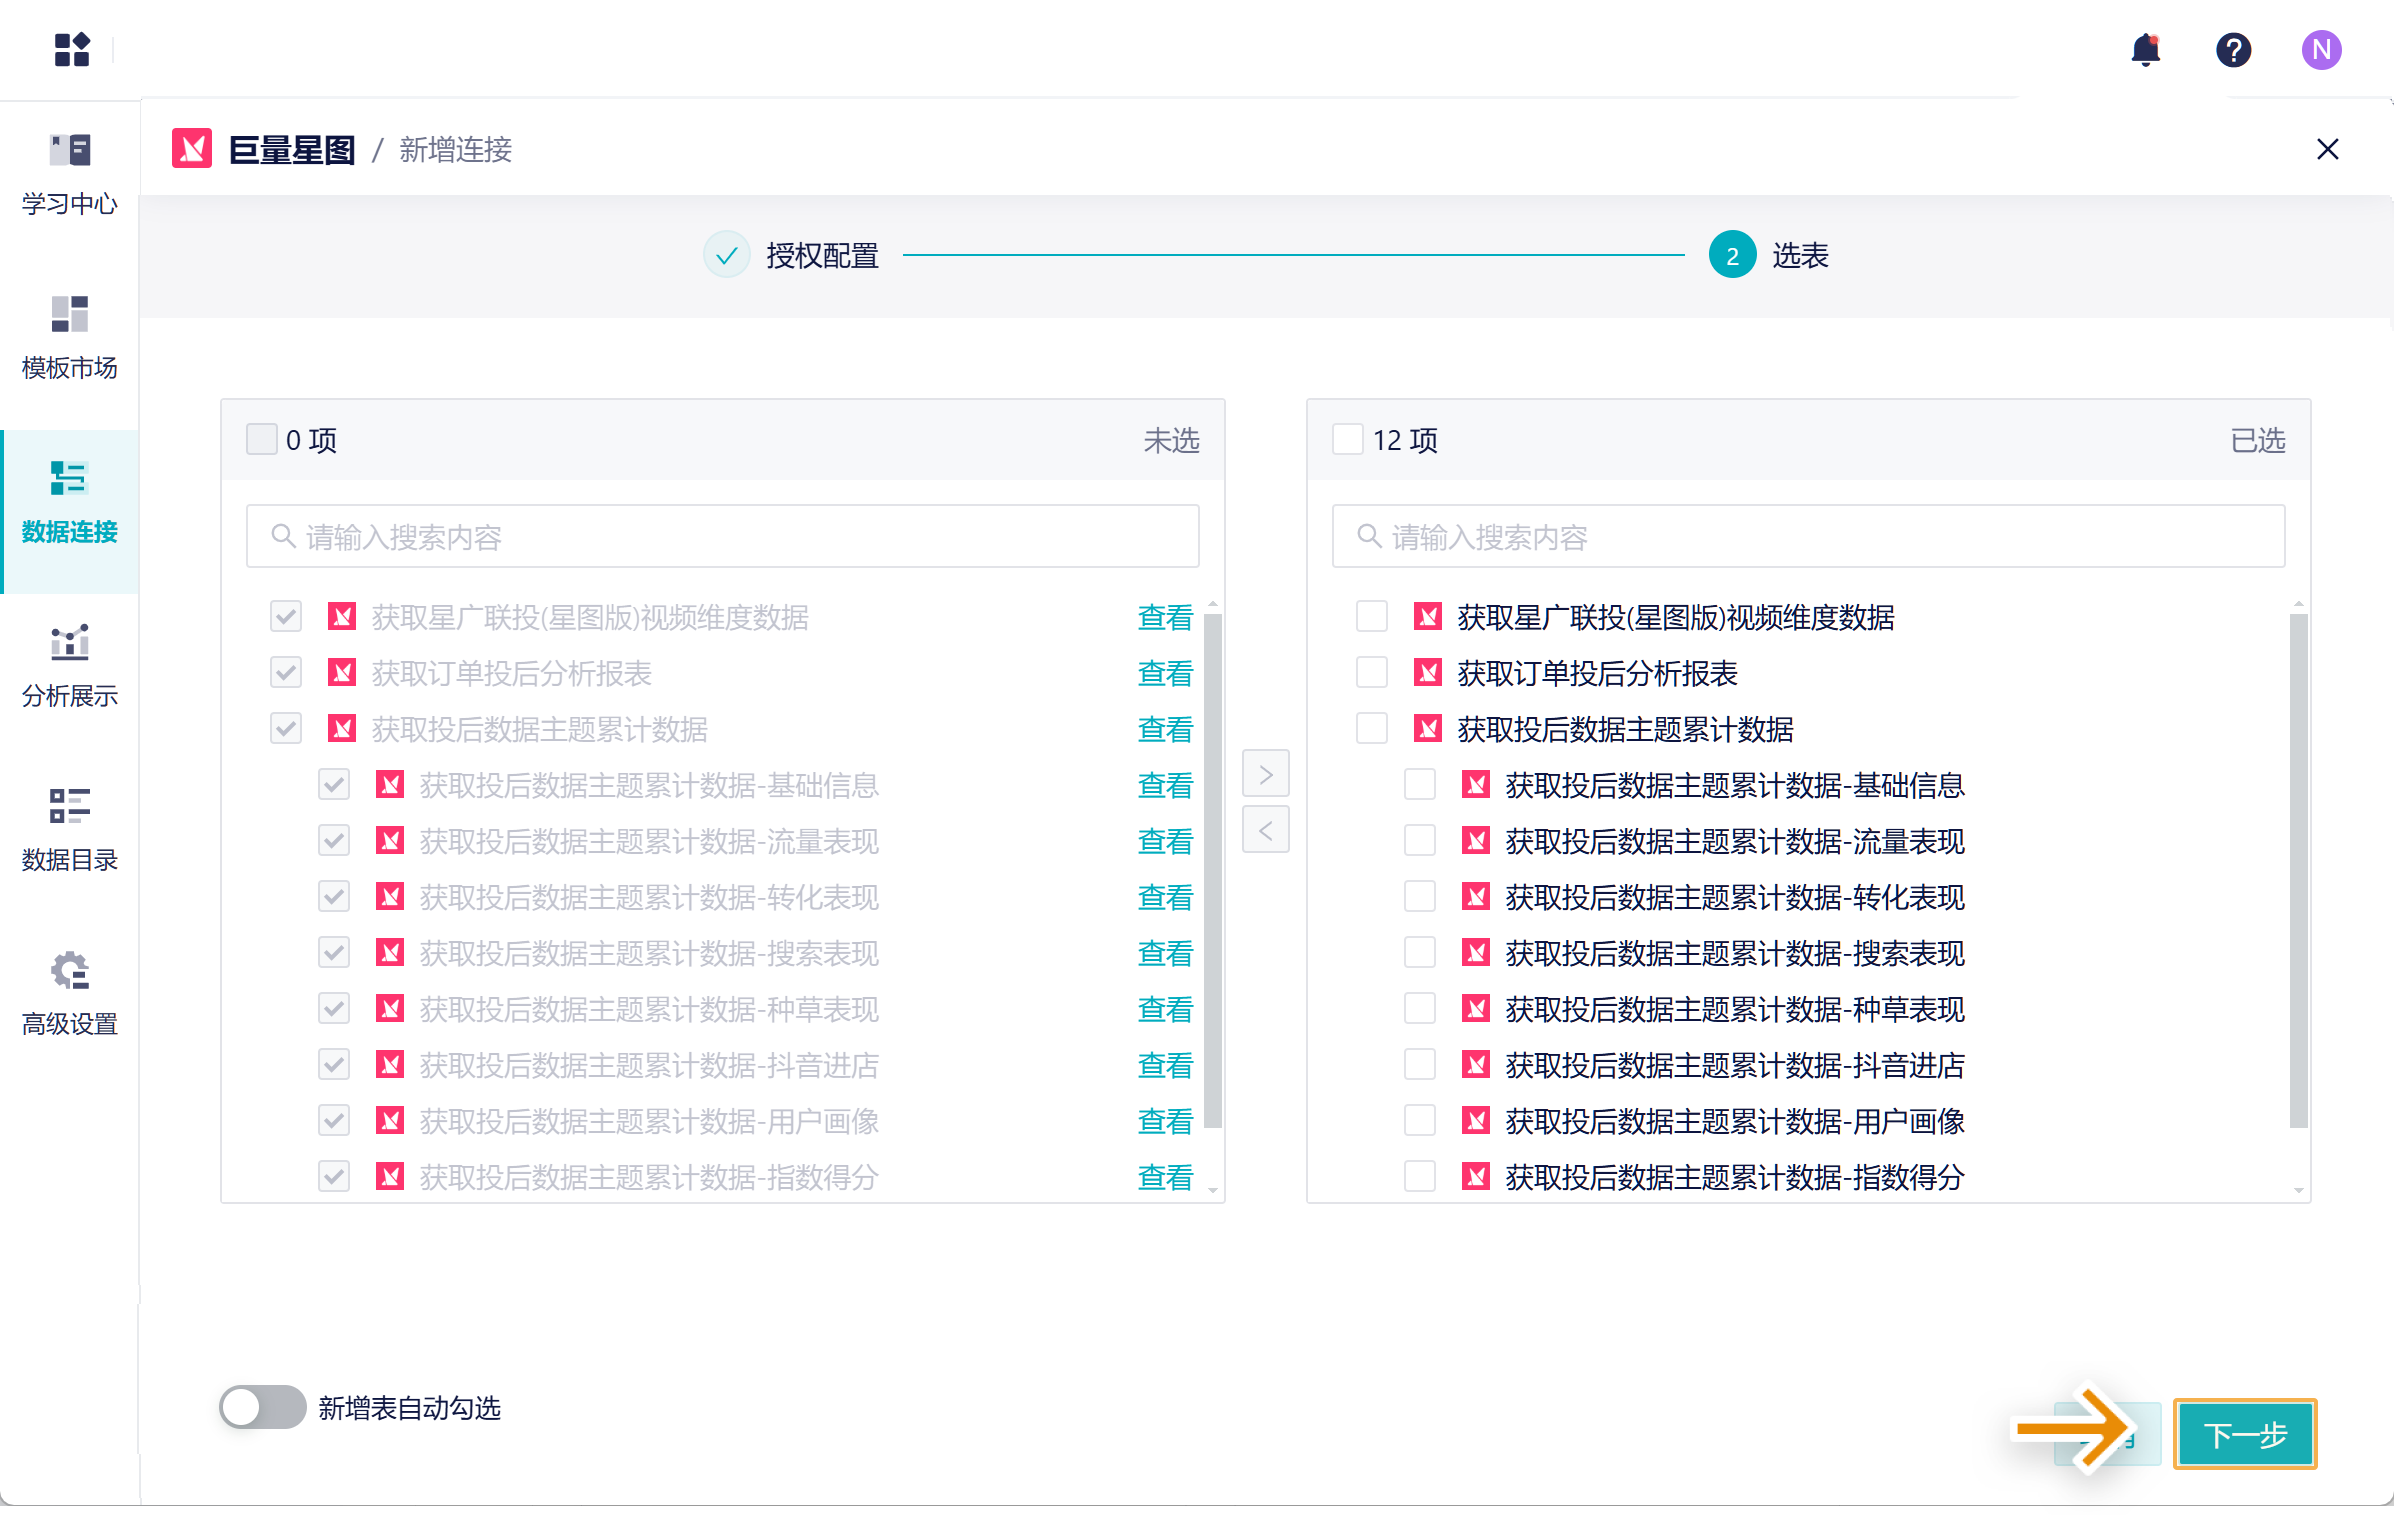The height and width of the screenshot is (1515, 2396).
Task: Click the 下一步 button
Action: click(2244, 1434)
